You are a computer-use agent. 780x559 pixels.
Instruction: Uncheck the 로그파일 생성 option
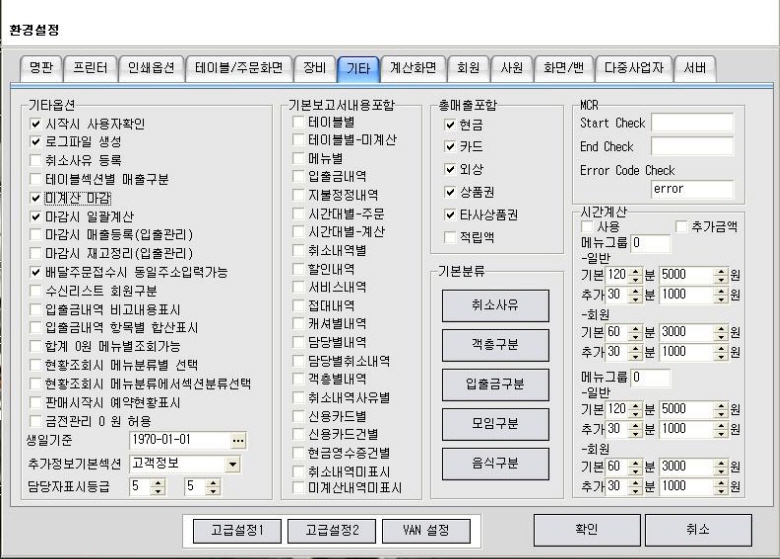37,142
